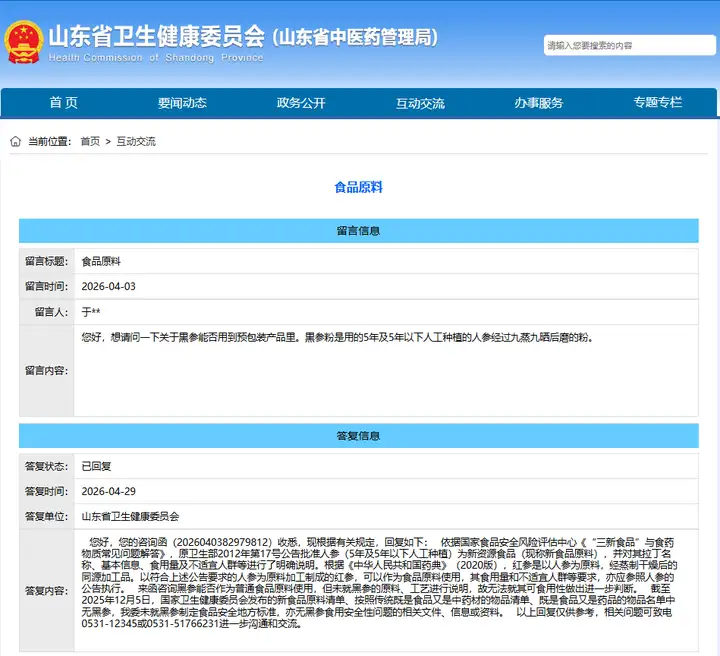Click the reply date 2026-04-29
The height and width of the screenshot is (656, 720).
pyautogui.click(x=108, y=491)
